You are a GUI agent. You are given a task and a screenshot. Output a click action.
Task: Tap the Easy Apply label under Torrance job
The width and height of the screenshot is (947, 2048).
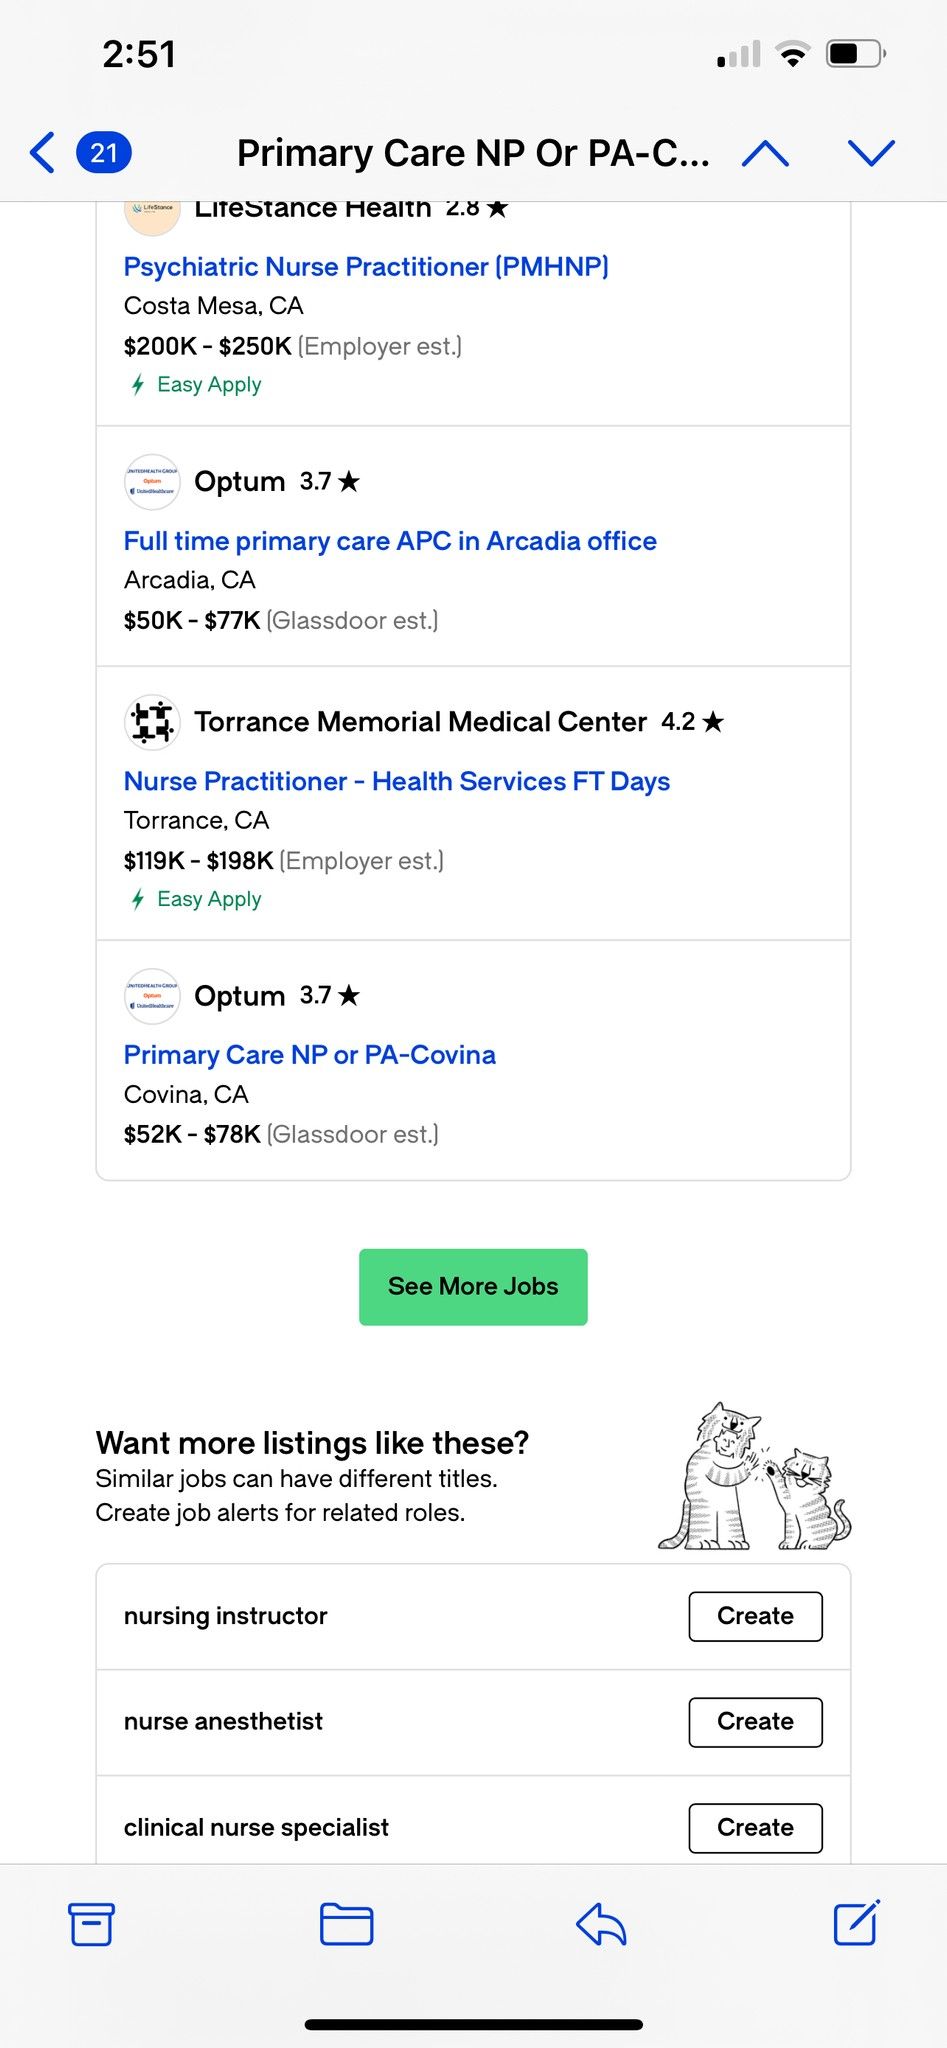point(208,899)
